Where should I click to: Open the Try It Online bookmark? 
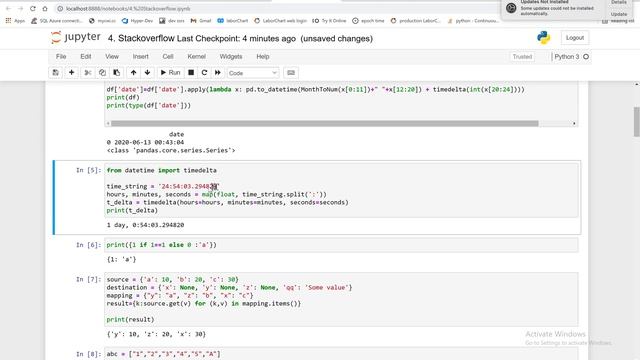point(329,21)
